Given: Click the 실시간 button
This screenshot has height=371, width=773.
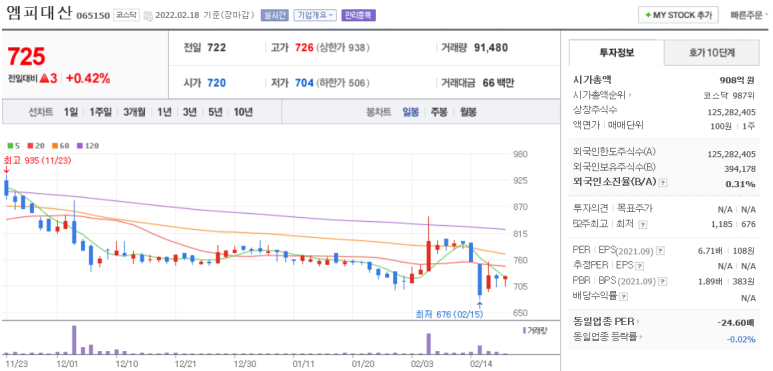Looking at the screenshot, I should coord(275,15).
